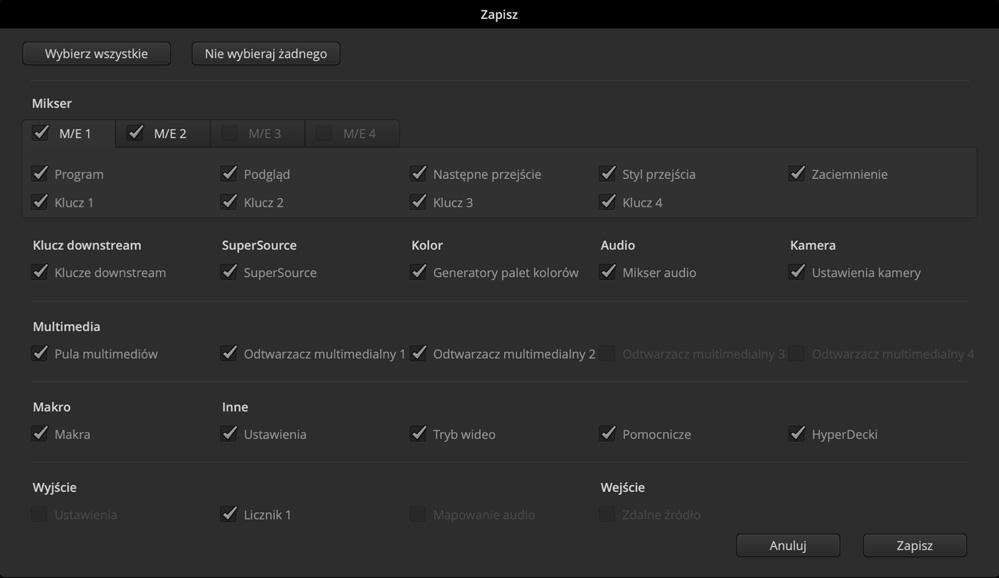Image resolution: width=999 pixels, height=578 pixels.
Task: Toggle the SuperSource checkbox
Action: [229, 272]
